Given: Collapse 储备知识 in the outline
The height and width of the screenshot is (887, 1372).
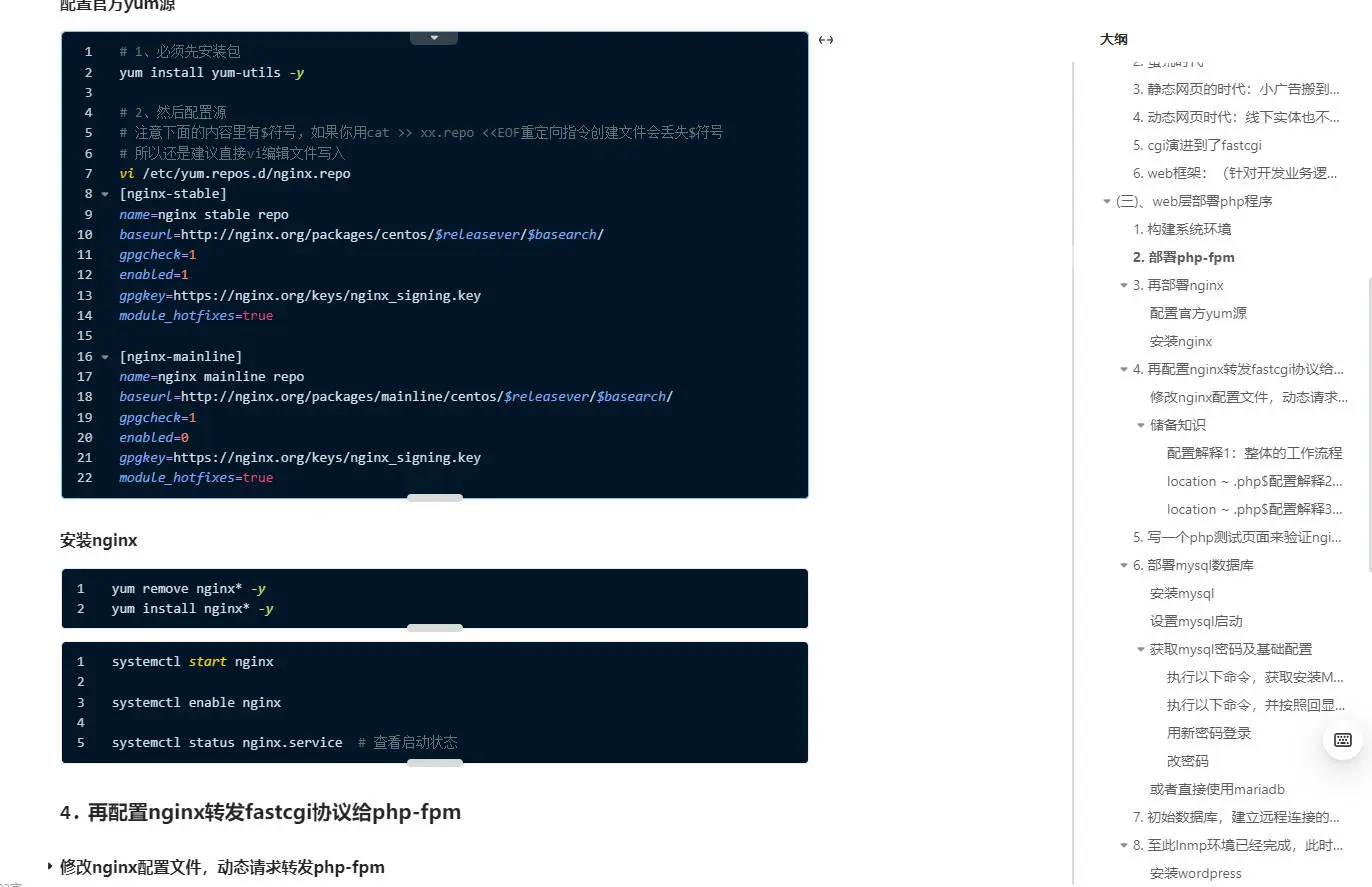Looking at the screenshot, I should 1141,426.
